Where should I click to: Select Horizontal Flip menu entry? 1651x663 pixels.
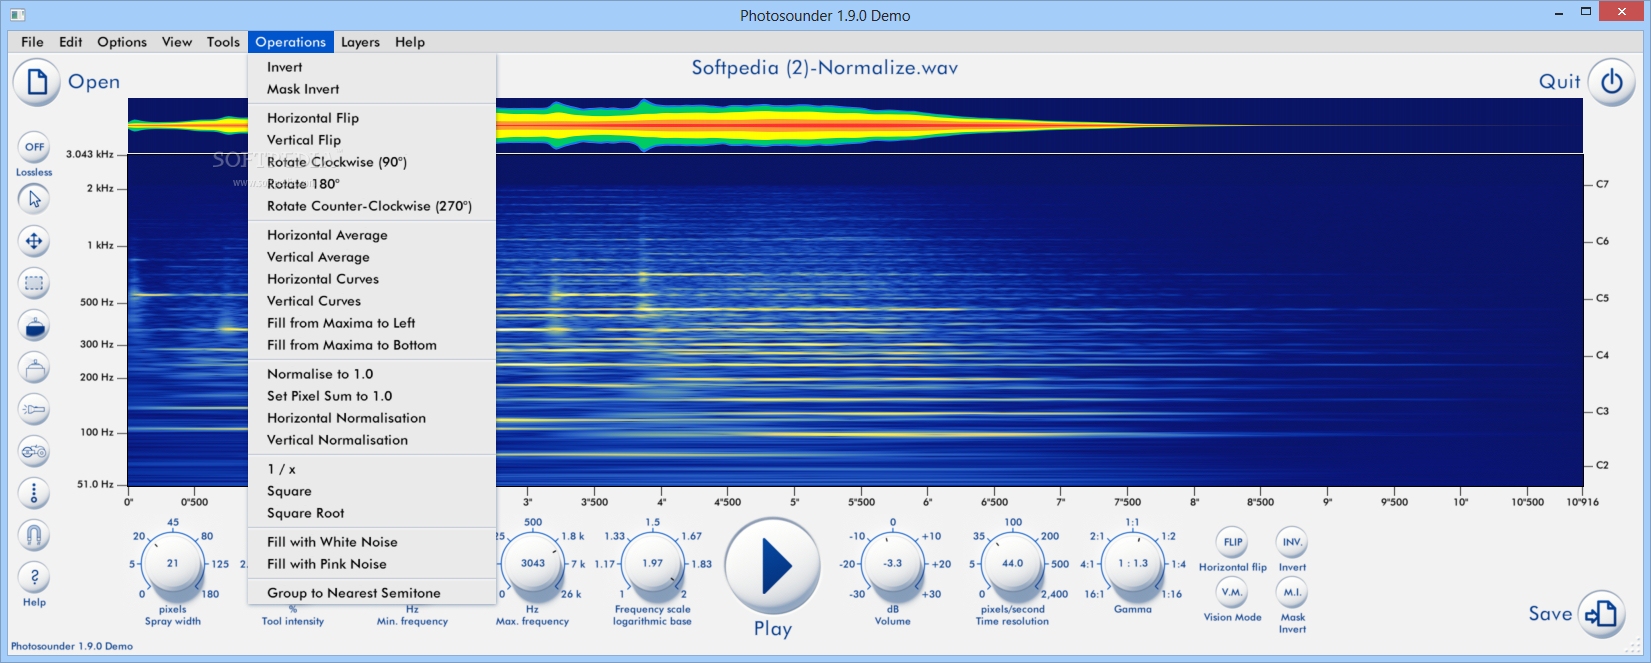coord(372,118)
